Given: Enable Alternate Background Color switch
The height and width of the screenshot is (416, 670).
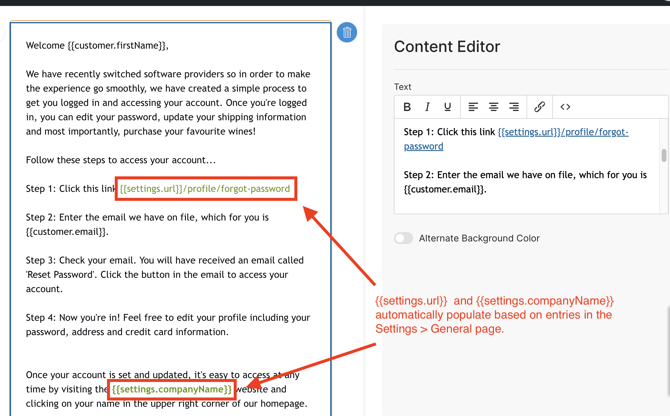Looking at the screenshot, I should tap(403, 238).
